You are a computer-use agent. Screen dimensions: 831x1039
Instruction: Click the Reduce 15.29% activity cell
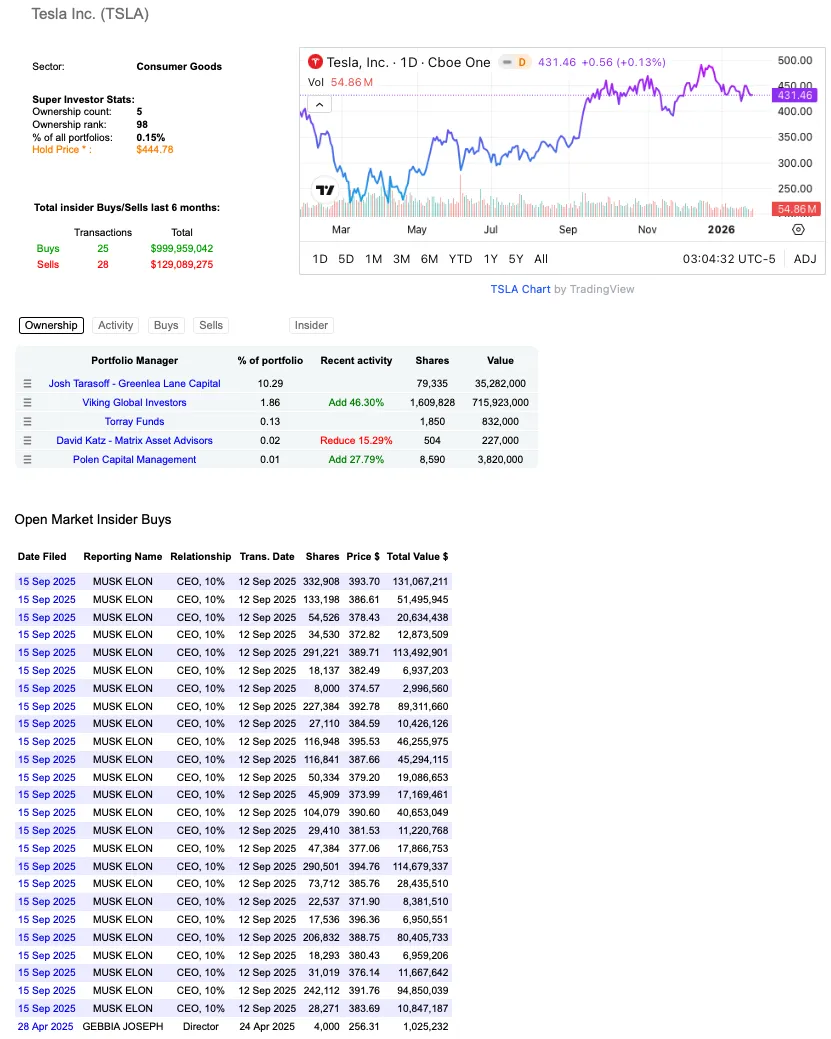coord(356,441)
